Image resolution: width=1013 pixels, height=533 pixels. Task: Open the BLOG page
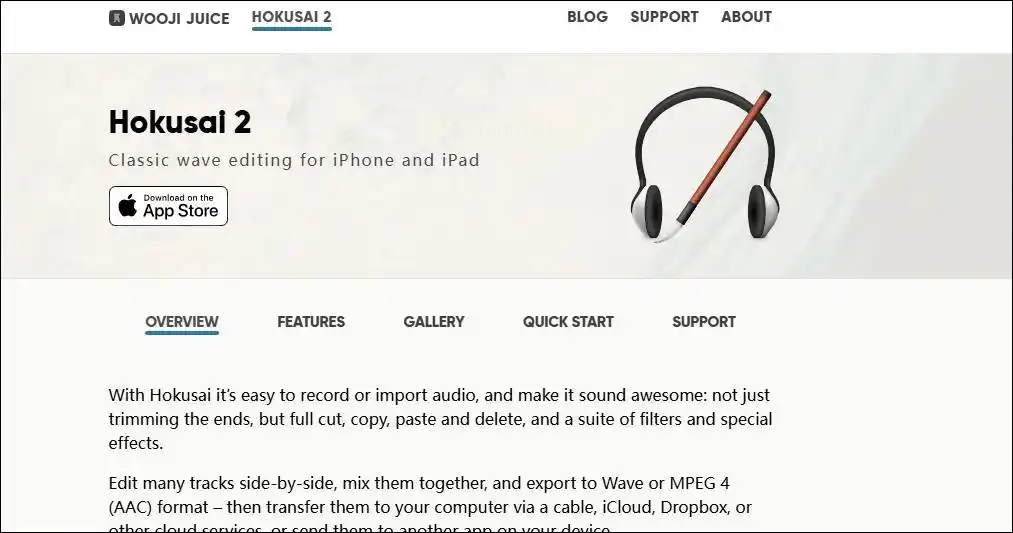[x=587, y=17]
